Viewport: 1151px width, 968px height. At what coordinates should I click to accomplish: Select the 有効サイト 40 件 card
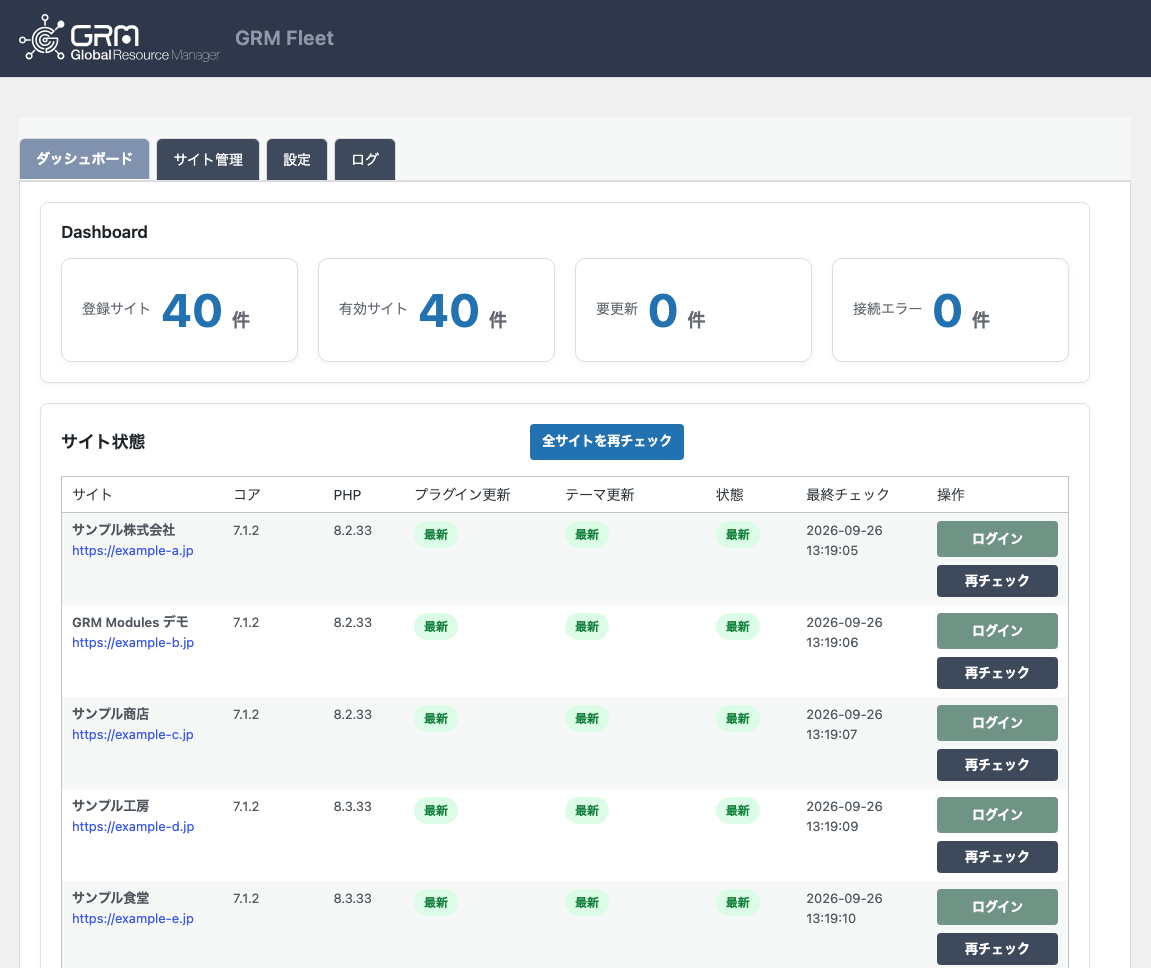pos(436,310)
